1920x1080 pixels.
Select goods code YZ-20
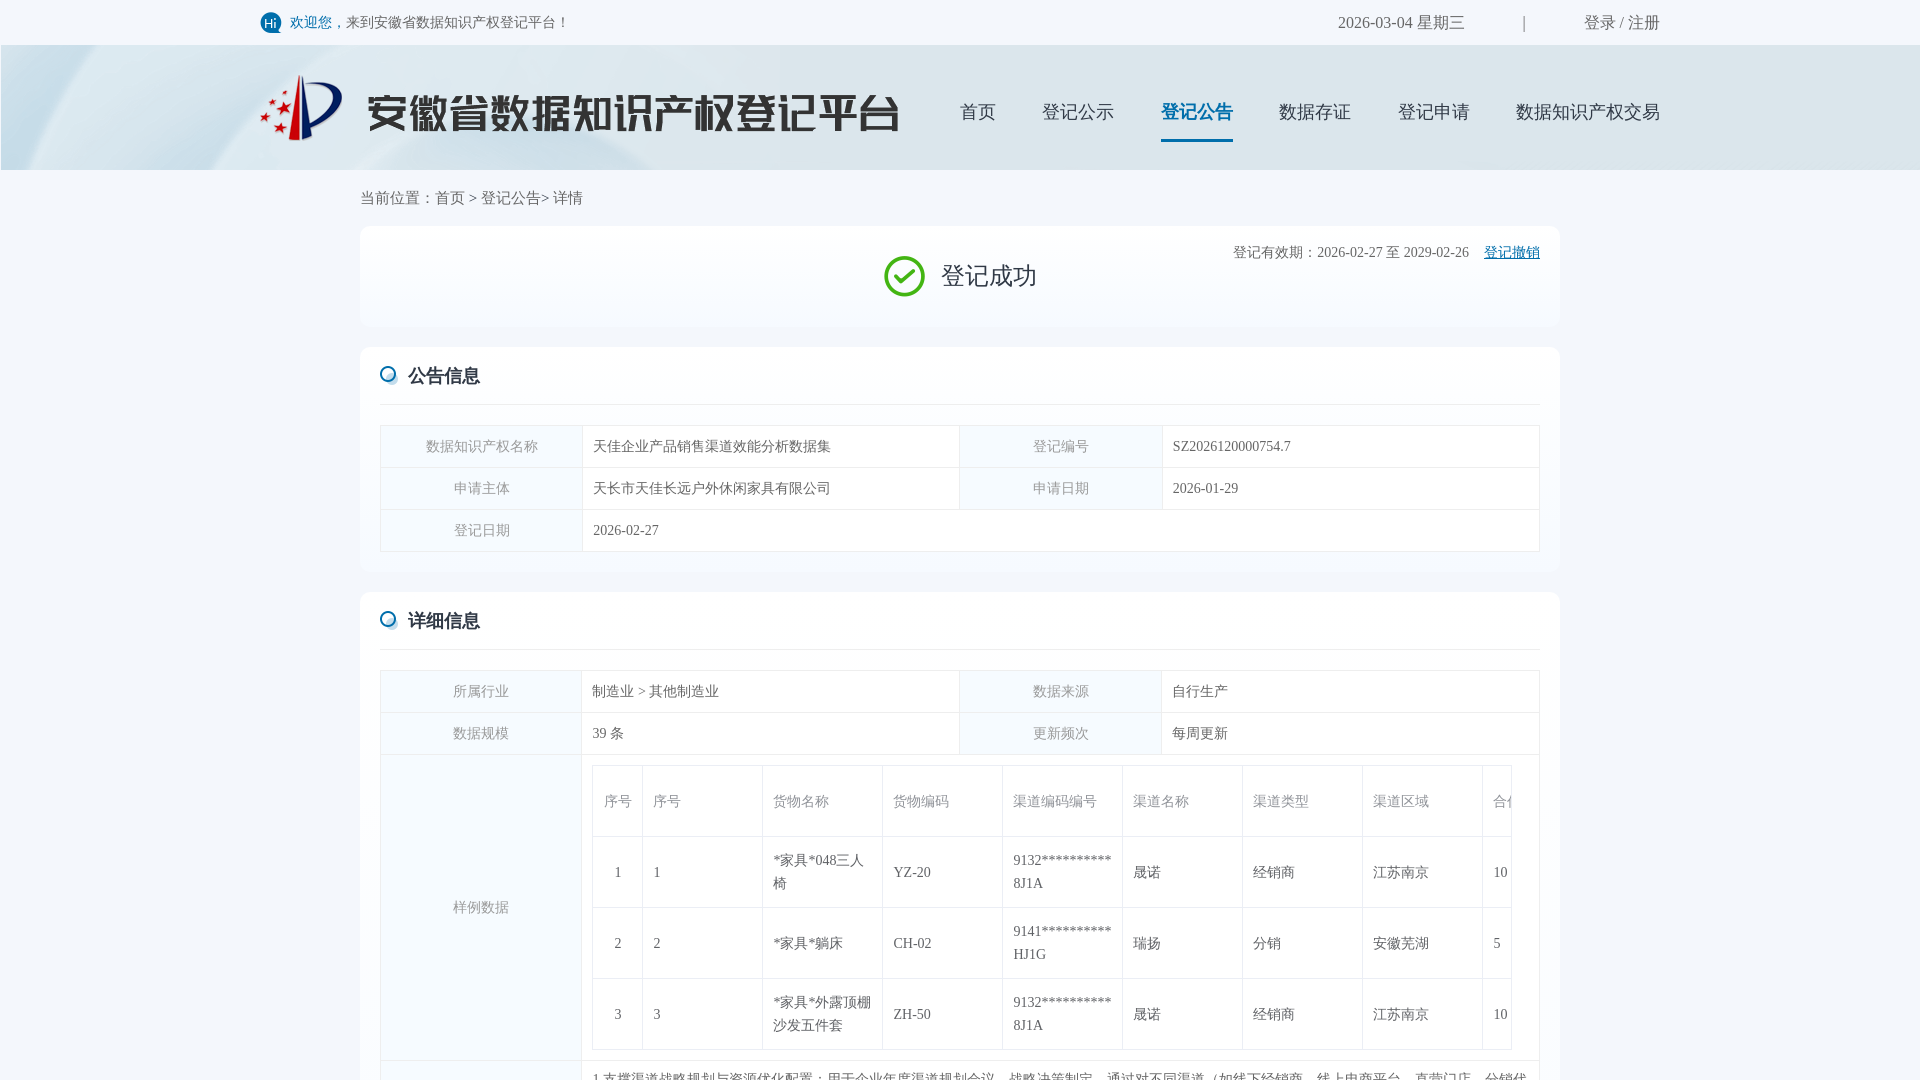tap(912, 873)
